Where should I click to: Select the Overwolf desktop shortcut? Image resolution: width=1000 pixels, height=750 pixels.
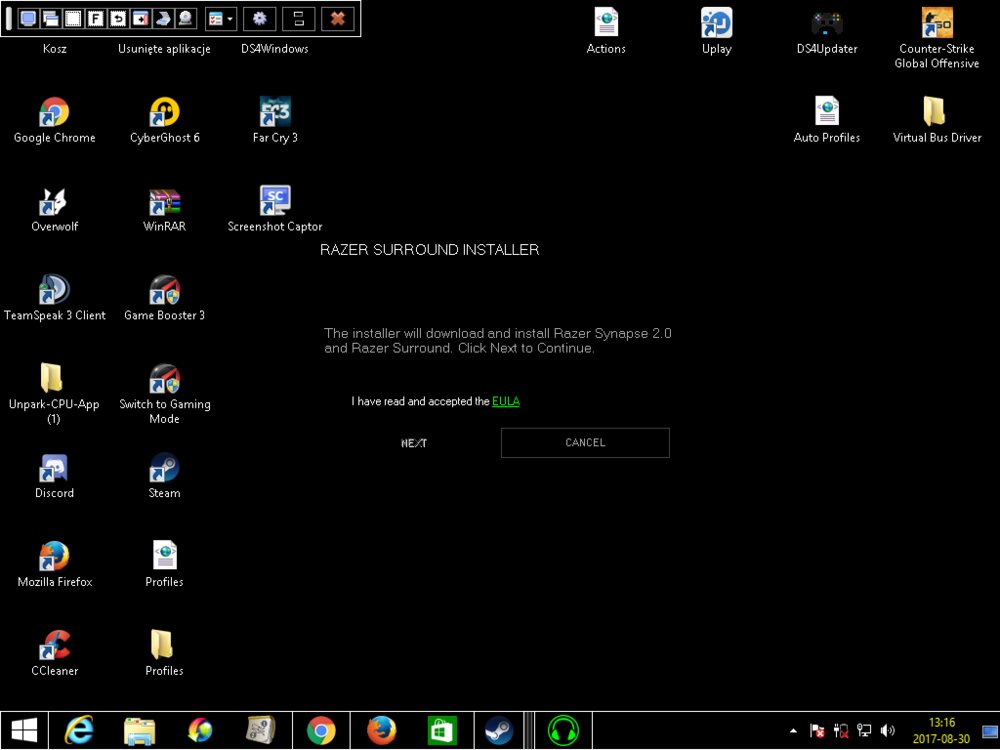54,209
